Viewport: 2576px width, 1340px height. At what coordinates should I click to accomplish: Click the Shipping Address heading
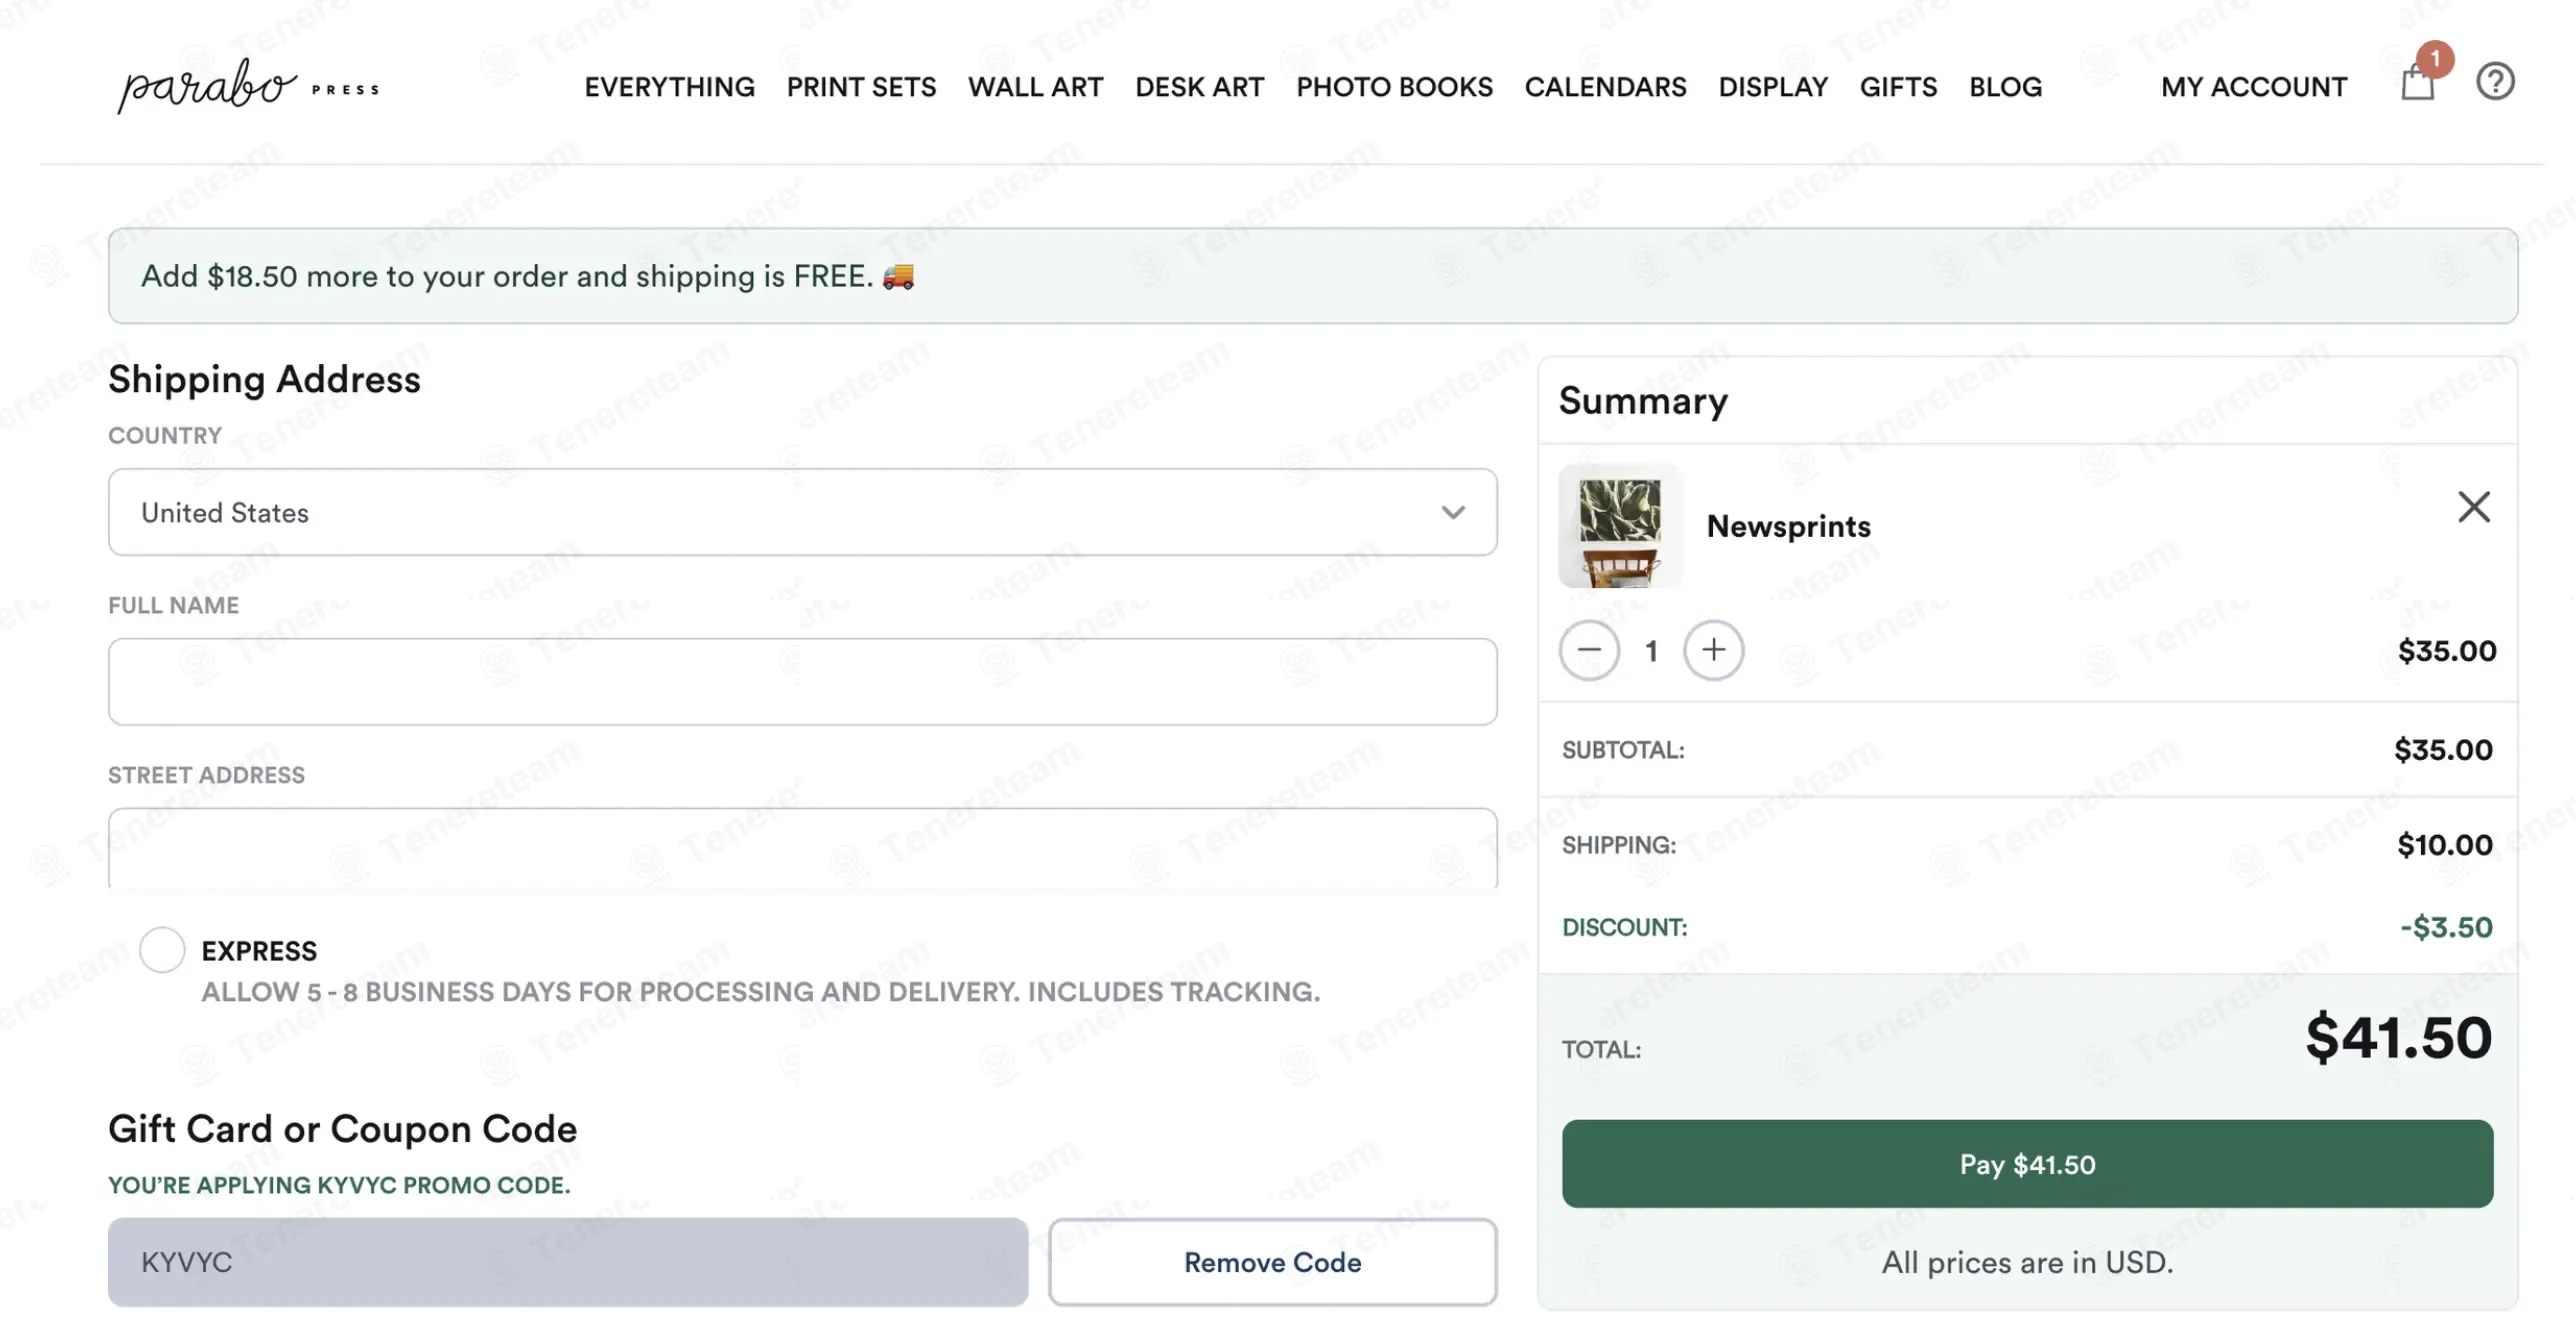264,379
